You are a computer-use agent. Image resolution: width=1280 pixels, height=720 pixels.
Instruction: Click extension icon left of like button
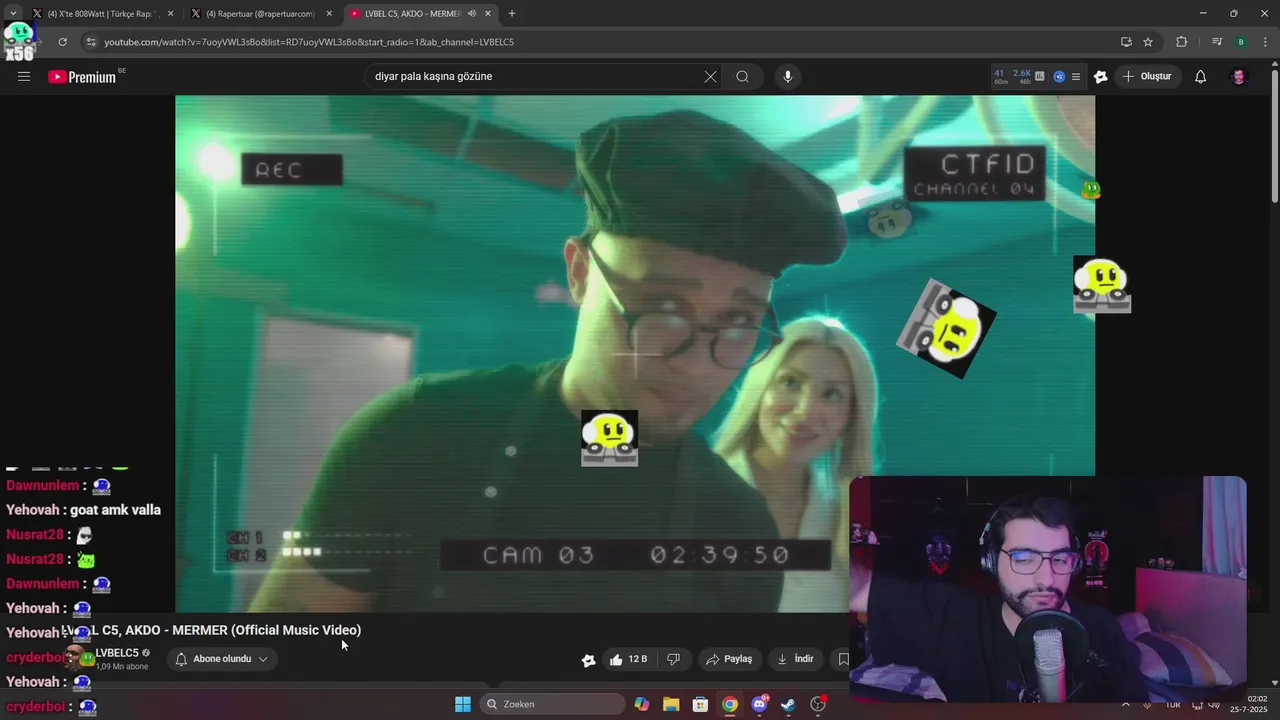click(588, 660)
